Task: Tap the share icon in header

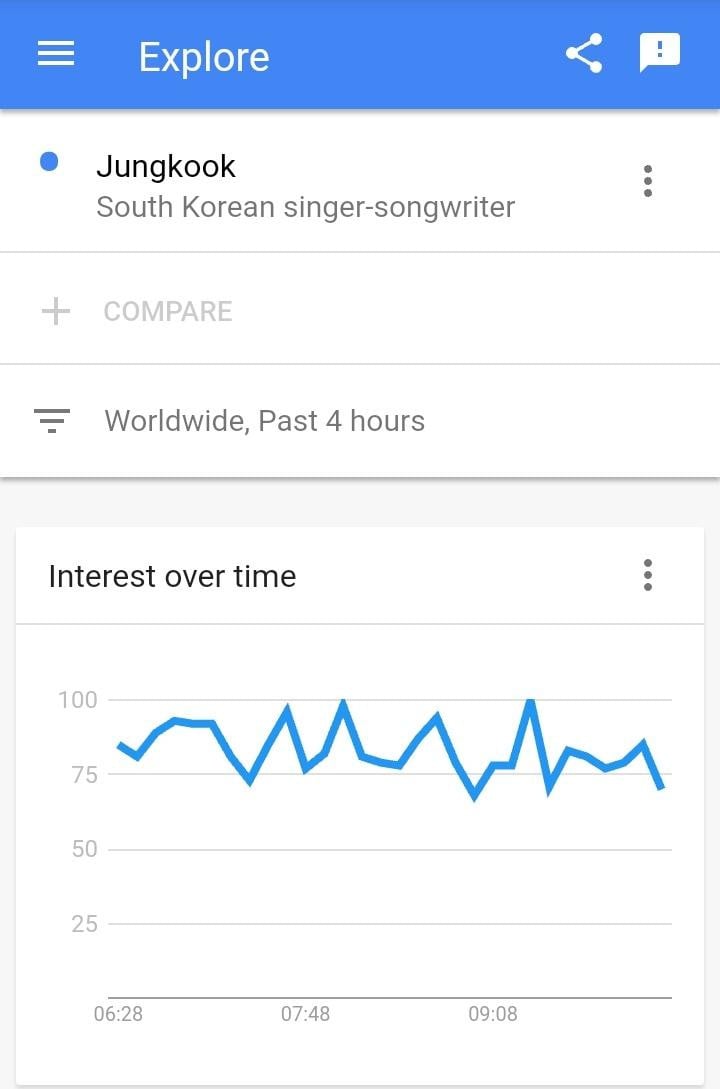Action: pyautogui.click(x=584, y=53)
